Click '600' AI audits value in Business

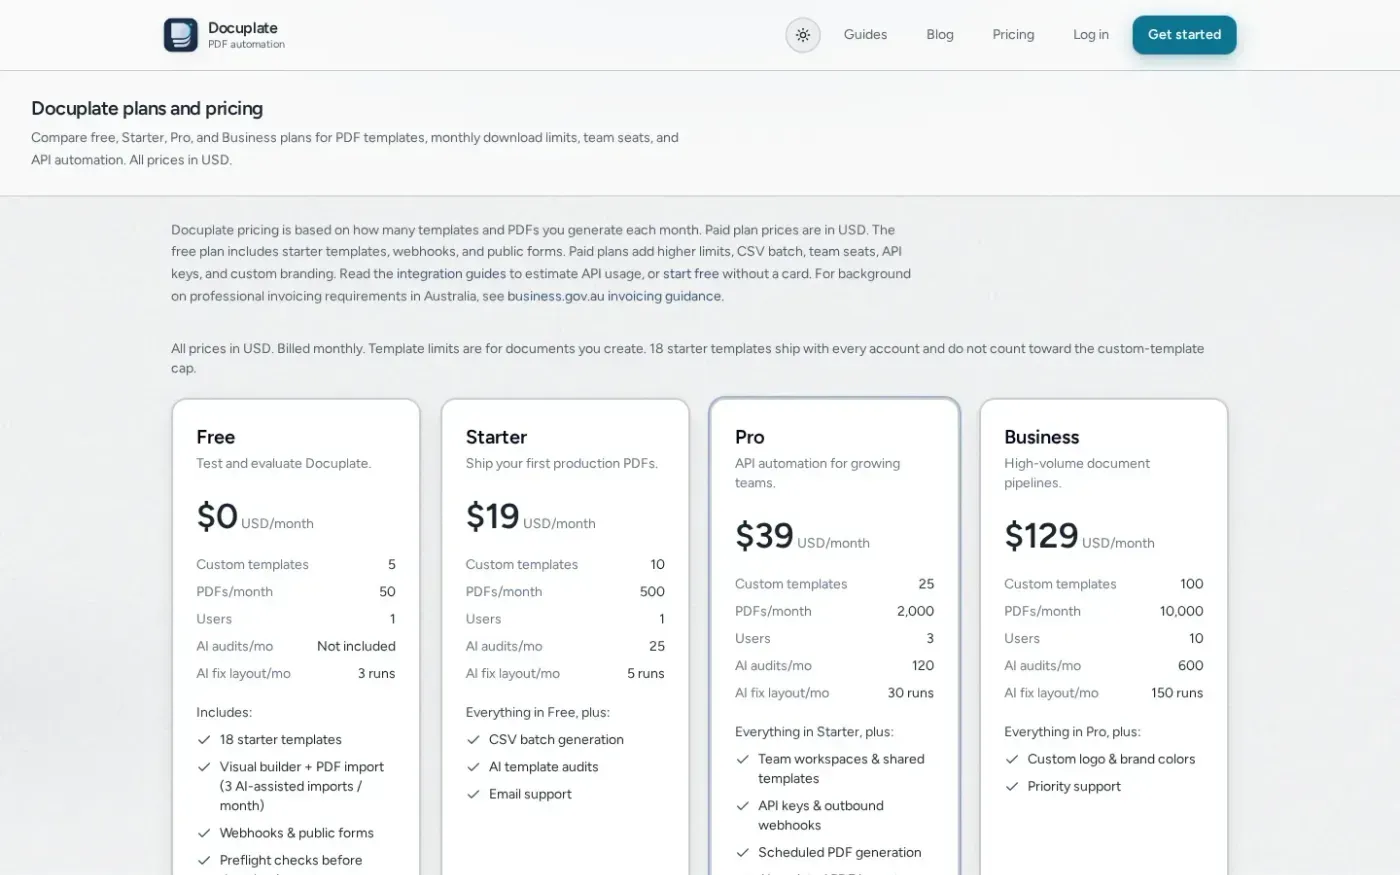1191,665
